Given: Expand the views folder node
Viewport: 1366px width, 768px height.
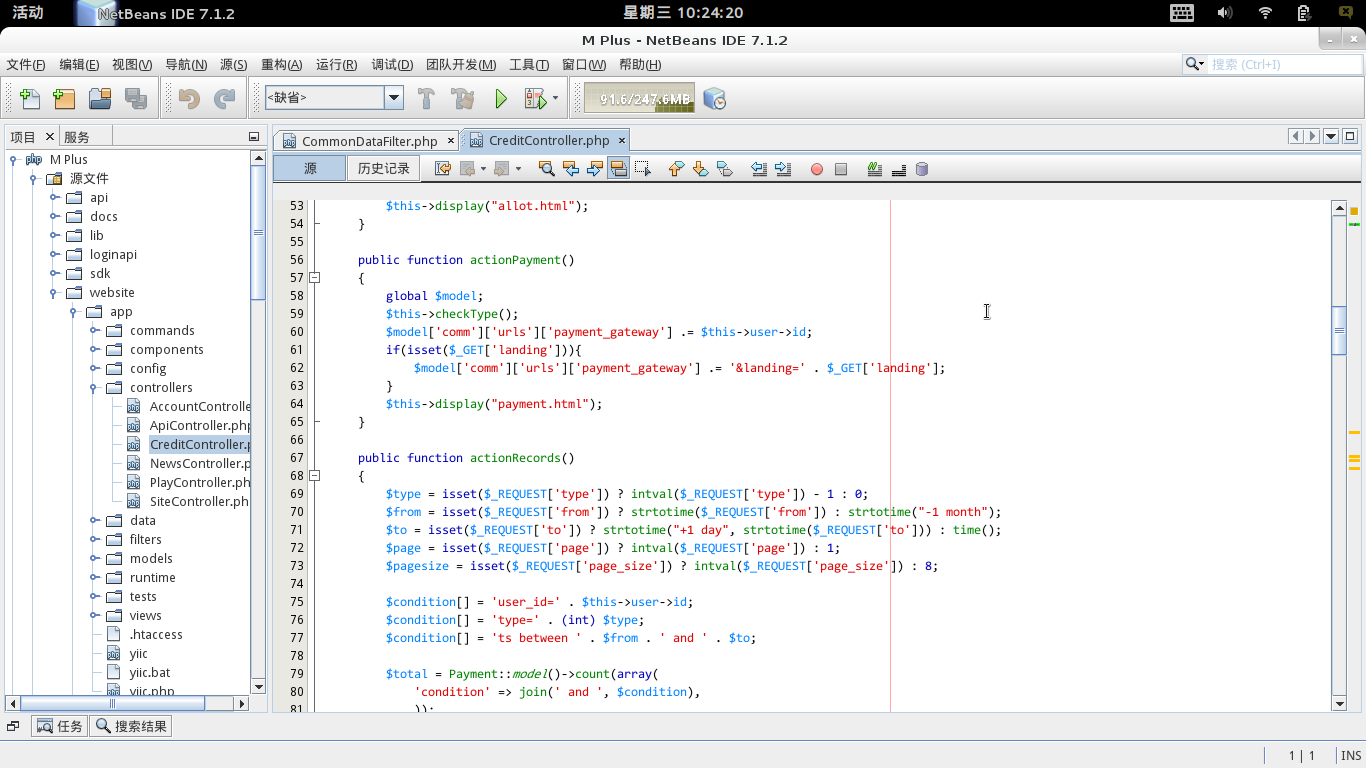Looking at the screenshot, I should [x=94, y=615].
